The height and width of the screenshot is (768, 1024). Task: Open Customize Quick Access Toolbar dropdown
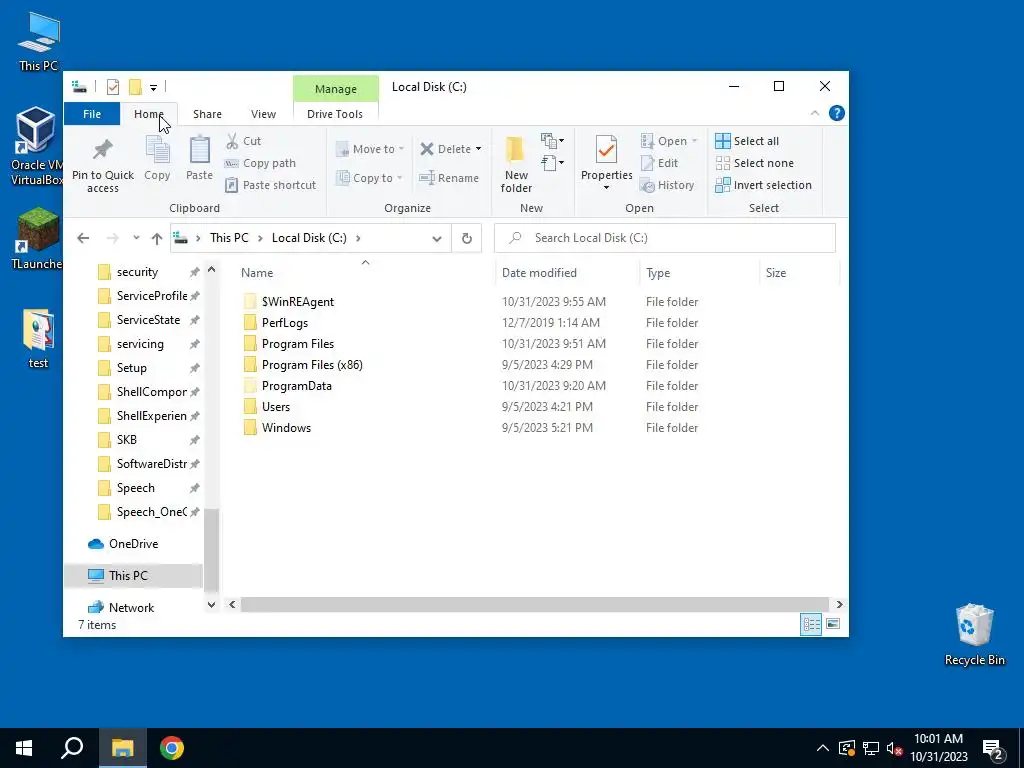point(153,88)
